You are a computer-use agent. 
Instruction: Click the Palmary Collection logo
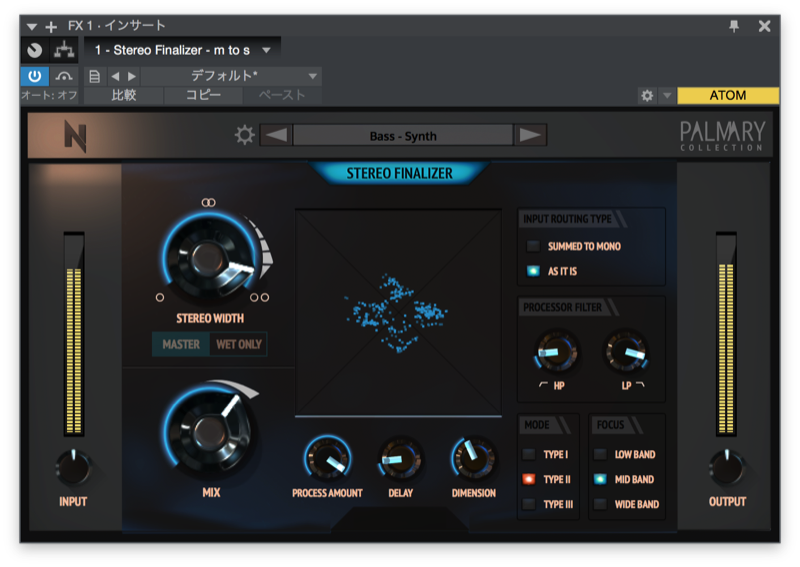pyautogui.click(x=722, y=136)
